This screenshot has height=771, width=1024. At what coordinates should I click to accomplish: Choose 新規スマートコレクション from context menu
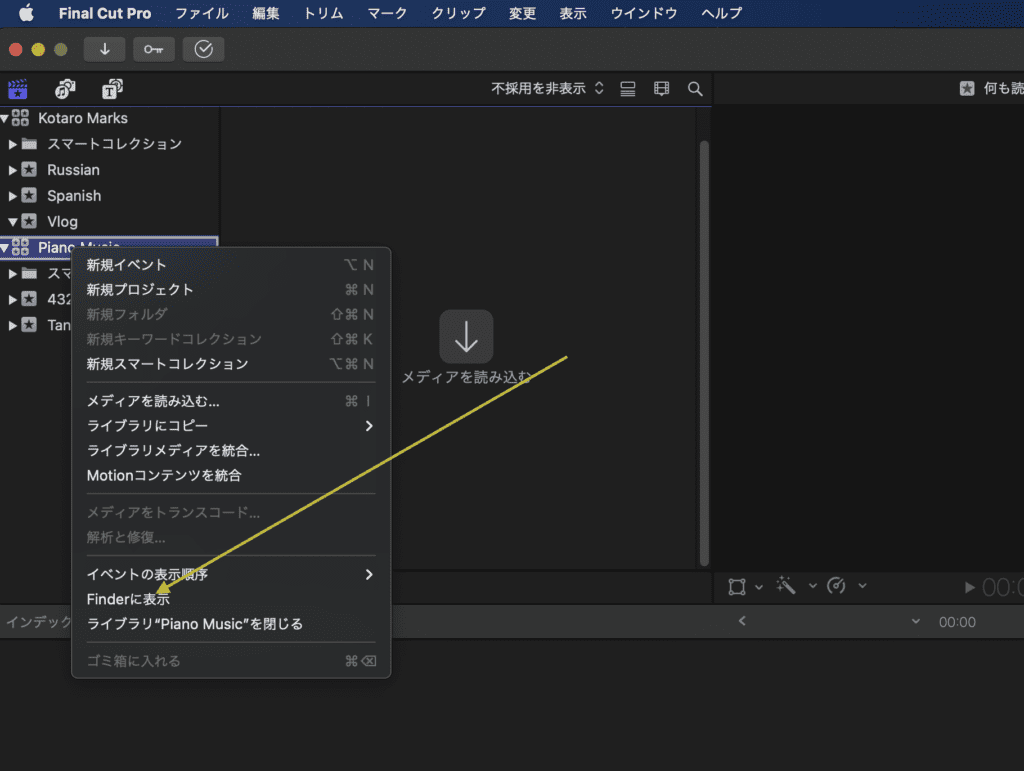(x=231, y=364)
